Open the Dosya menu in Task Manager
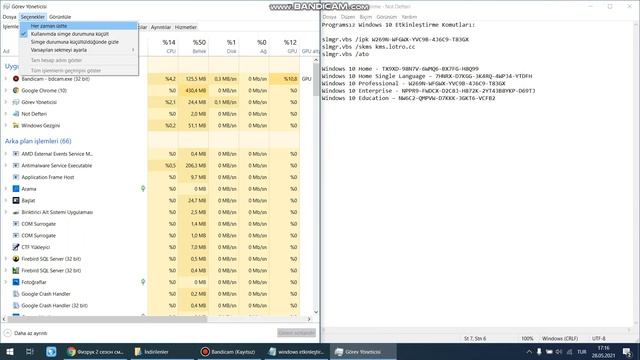The width and height of the screenshot is (640, 360). tap(9, 17)
